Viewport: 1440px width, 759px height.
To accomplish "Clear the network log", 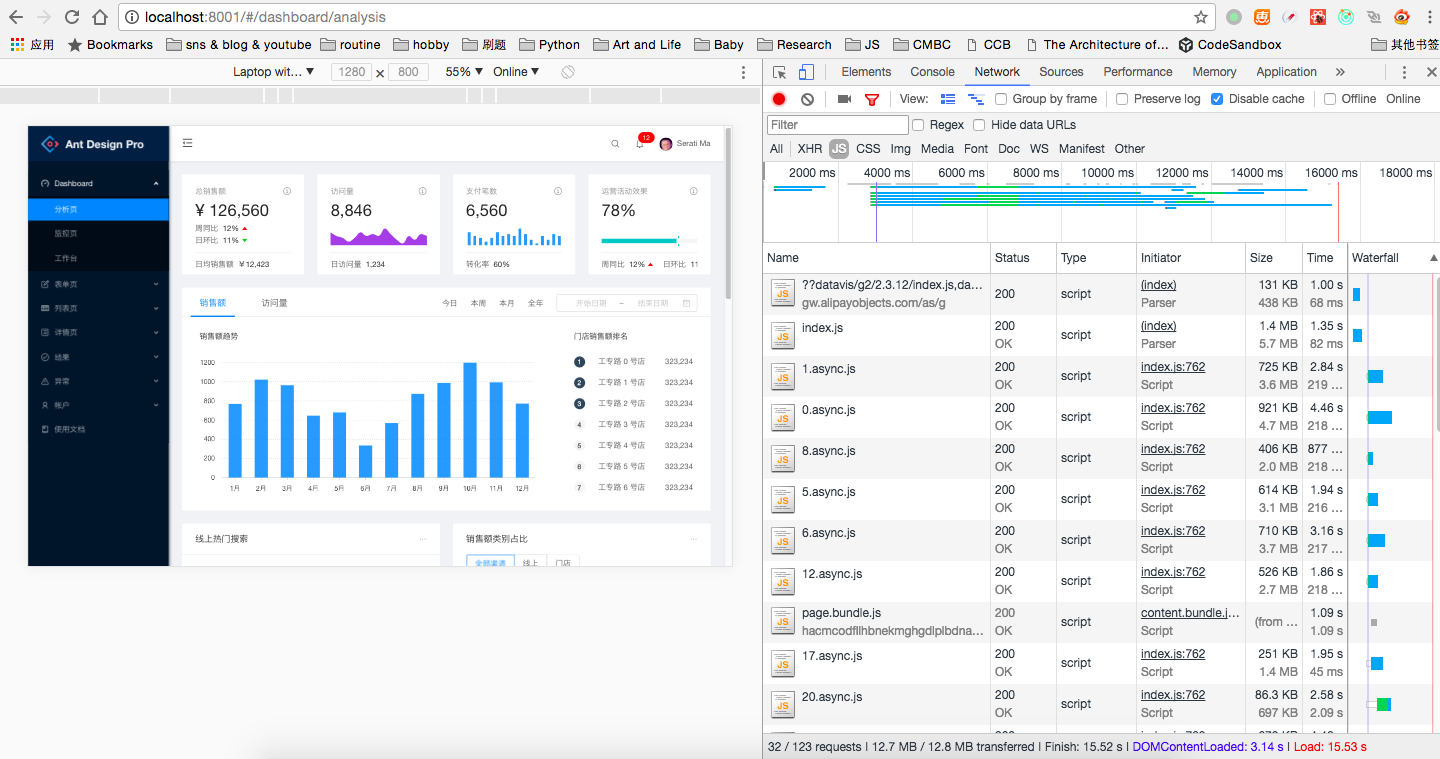I will pyautogui.click(x=807, y=99).
